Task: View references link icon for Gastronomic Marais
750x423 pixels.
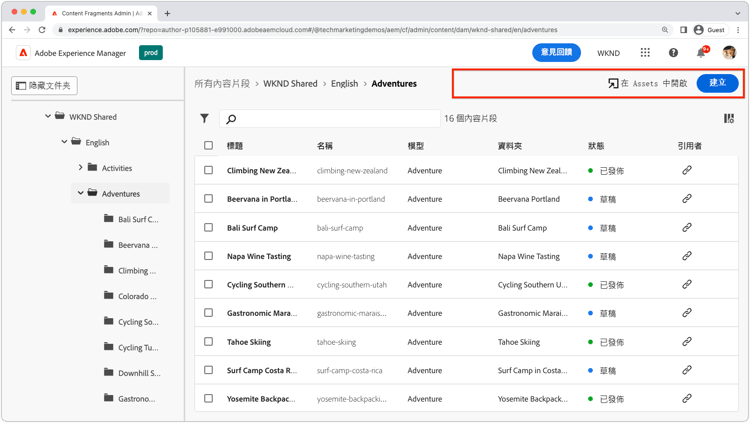Action: pyautogui.click(x=687, y=313)
